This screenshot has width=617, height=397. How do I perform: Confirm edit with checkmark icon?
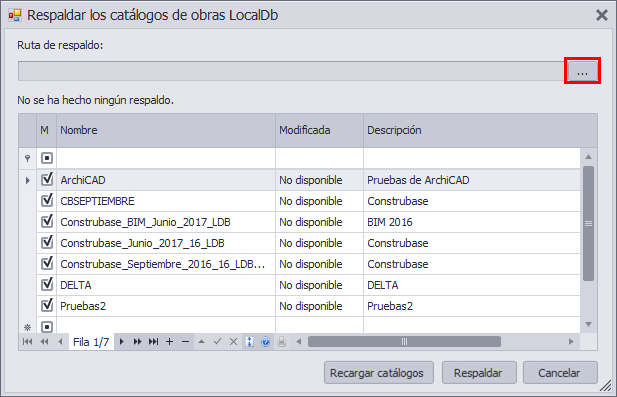(x=218, y=342)
